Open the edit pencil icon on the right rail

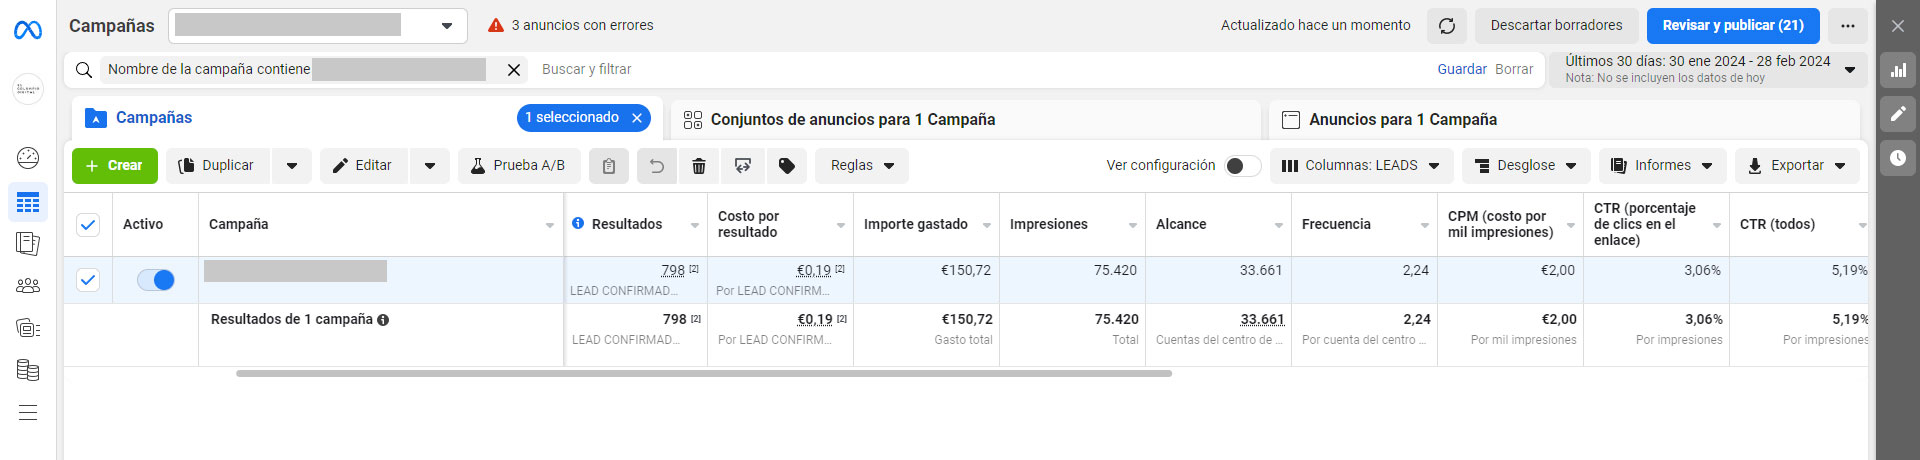[1898, 114]
